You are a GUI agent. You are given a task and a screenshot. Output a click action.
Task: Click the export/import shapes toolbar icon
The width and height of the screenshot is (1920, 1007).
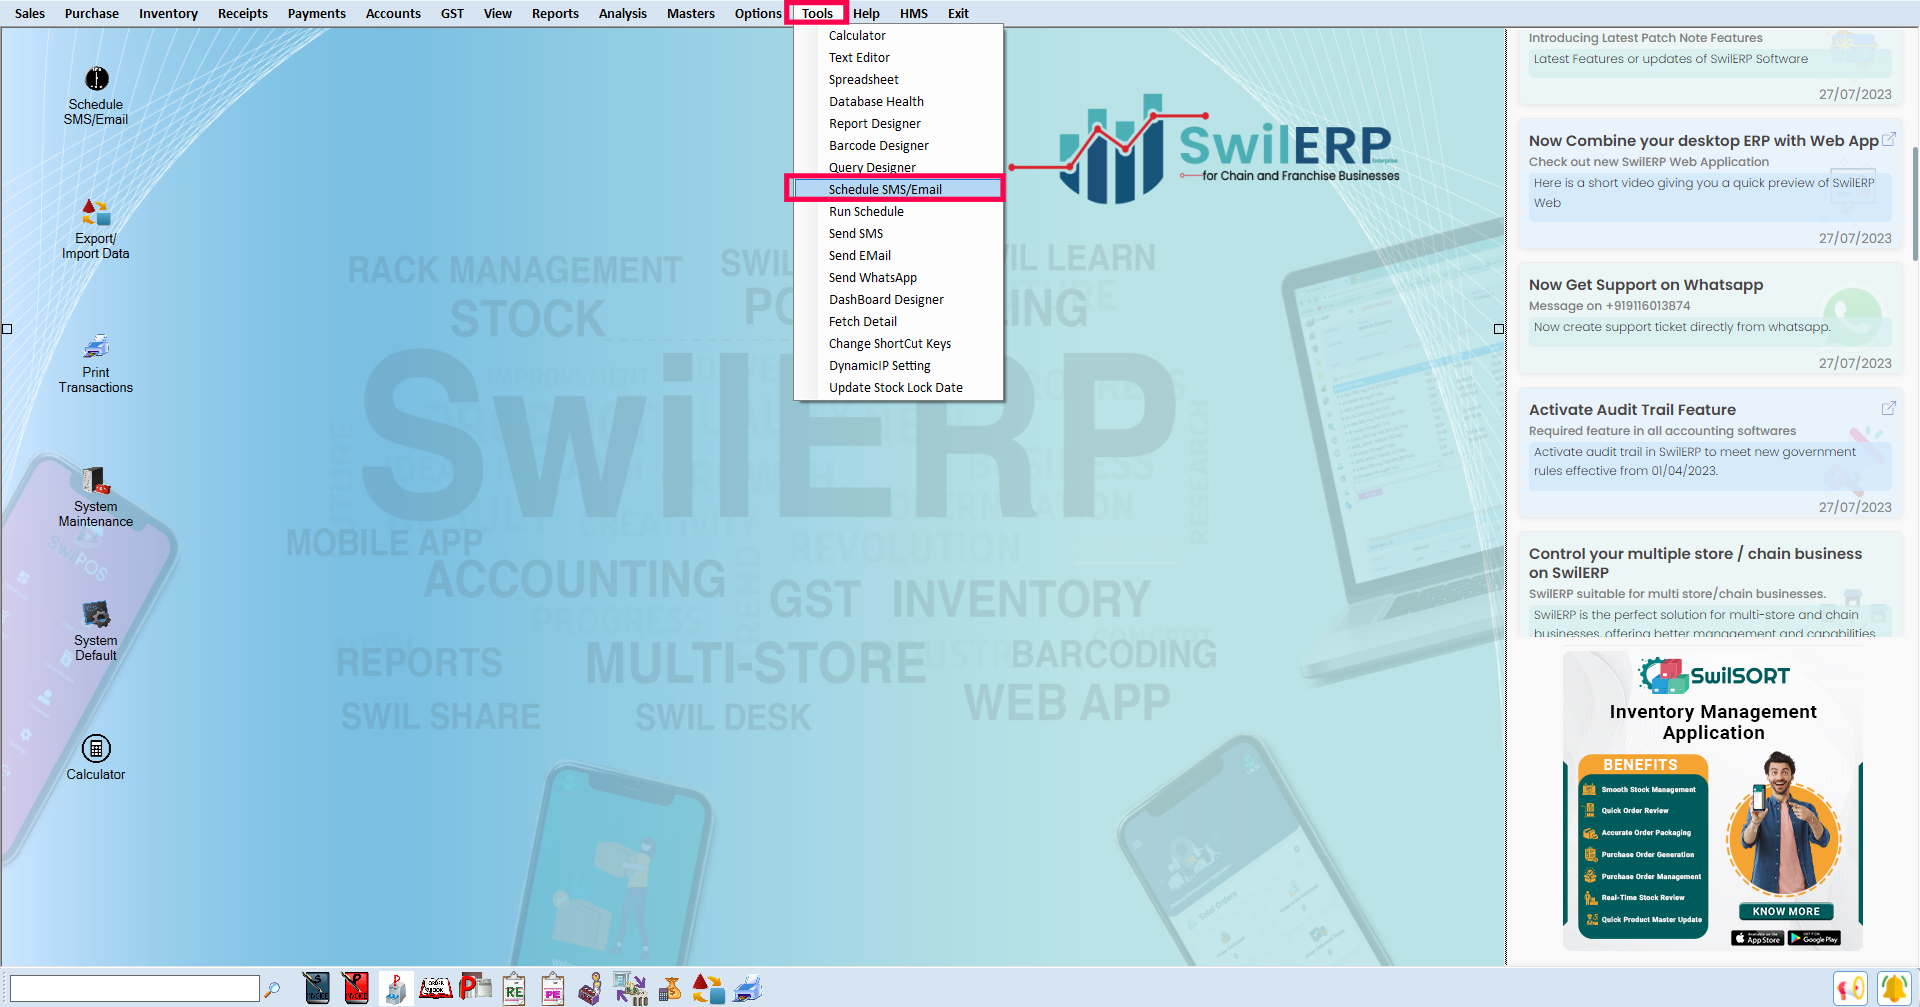tap(709, 988)
